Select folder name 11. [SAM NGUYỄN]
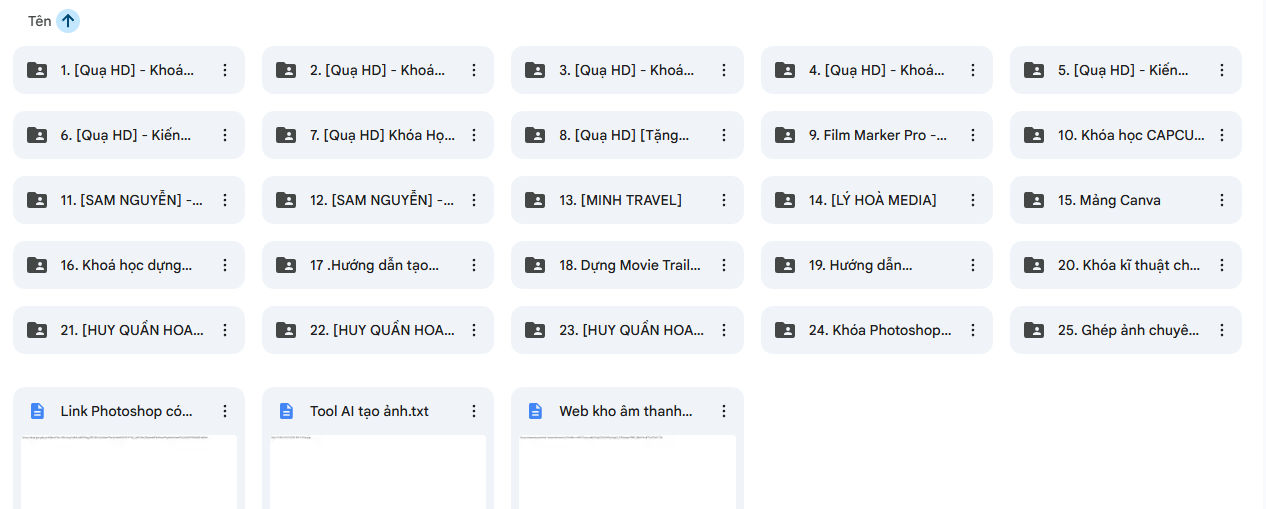 tap(132, 200)
